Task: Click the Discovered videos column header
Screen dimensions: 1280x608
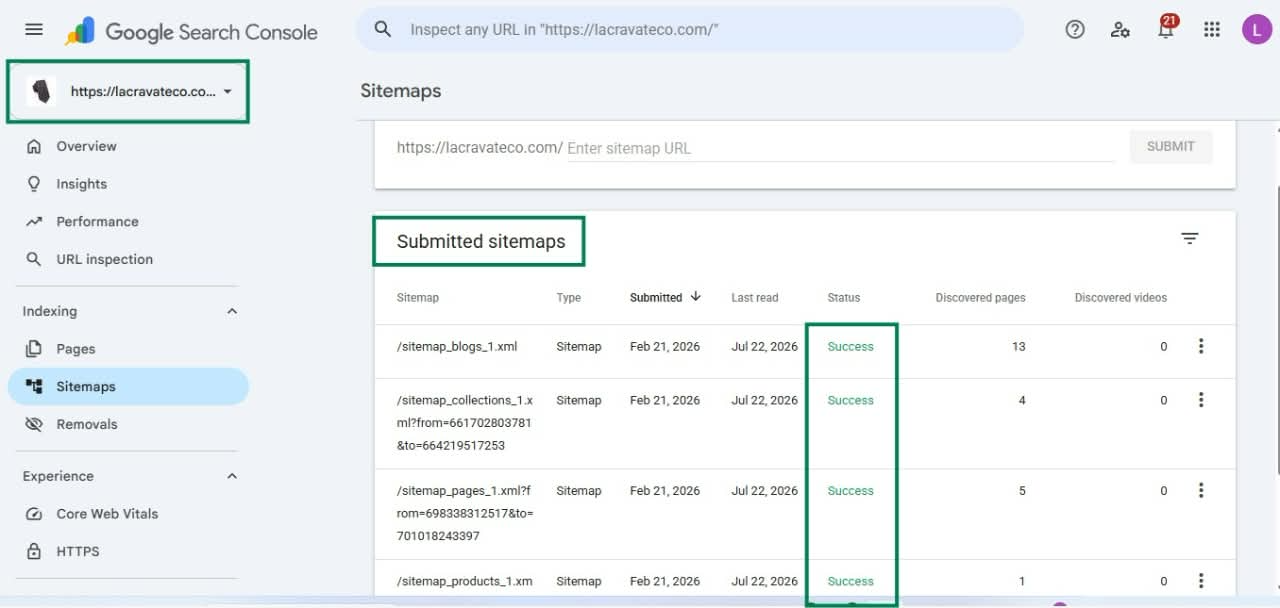Action: [1121, 297]
